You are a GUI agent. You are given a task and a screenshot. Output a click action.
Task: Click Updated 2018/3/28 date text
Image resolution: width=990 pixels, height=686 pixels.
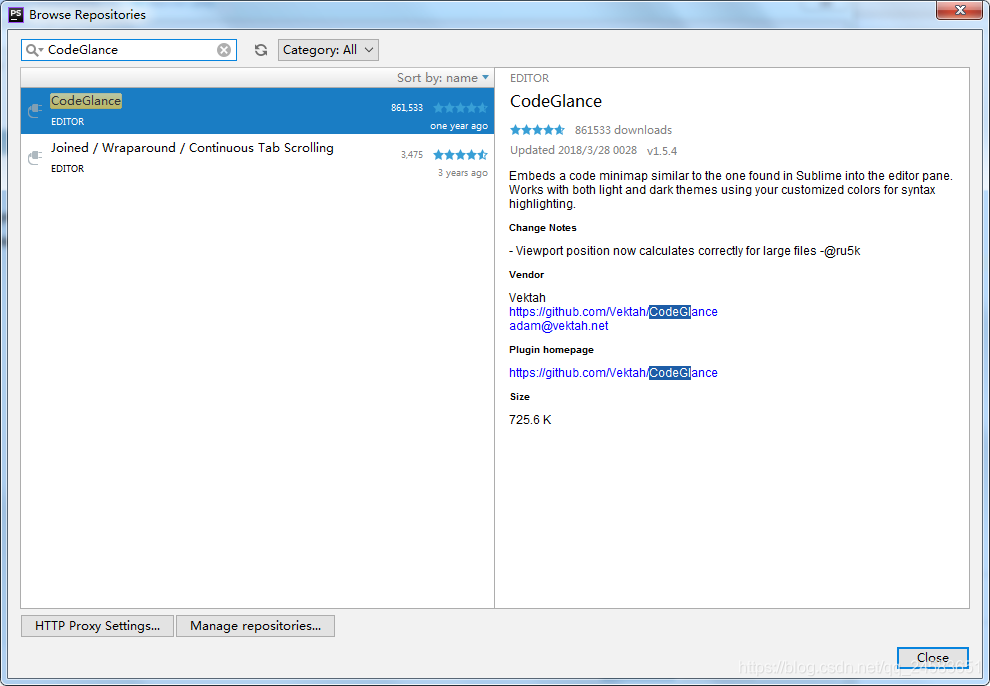click(573, 150)
